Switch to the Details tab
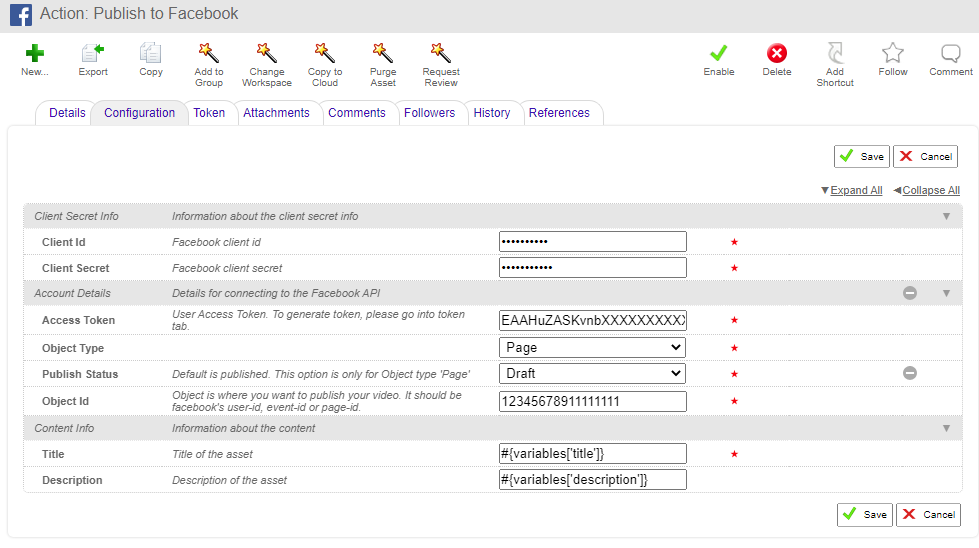 pyautogui.click(x=67, y=113)
